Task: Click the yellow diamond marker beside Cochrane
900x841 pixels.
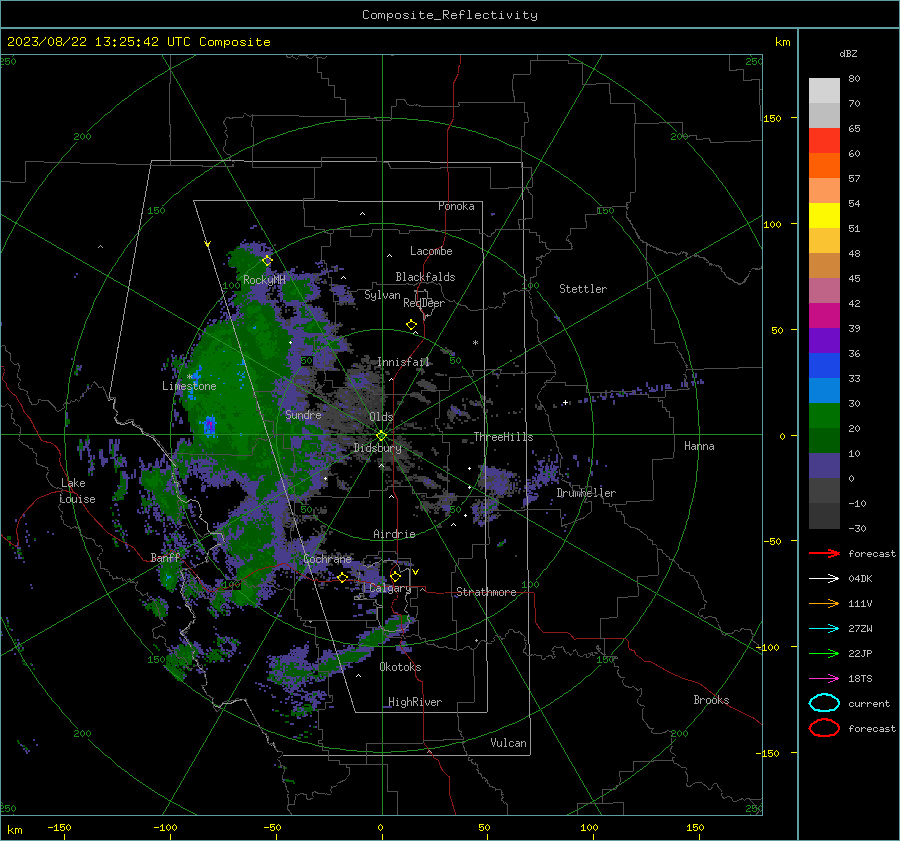Action: [x=343, y=578]
